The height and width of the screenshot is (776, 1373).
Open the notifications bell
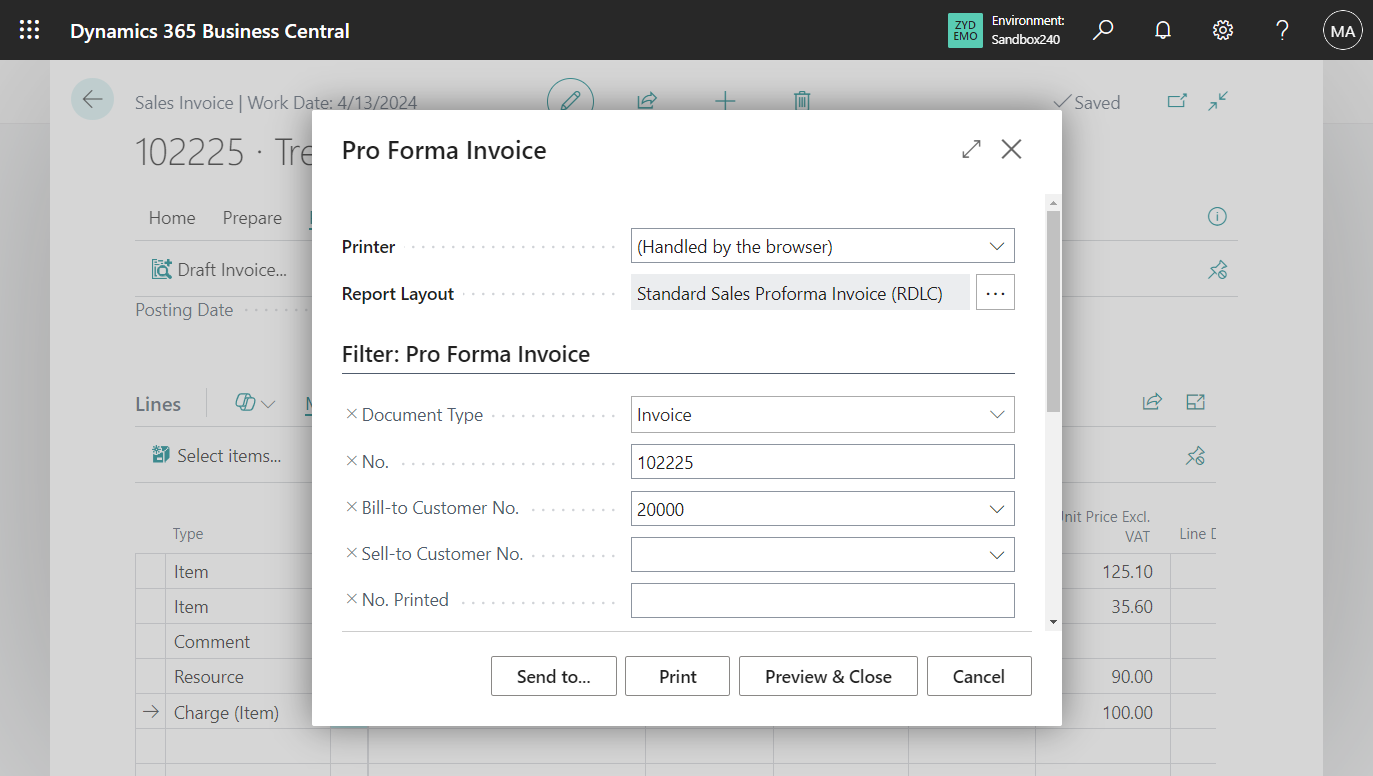[1163, 30]
